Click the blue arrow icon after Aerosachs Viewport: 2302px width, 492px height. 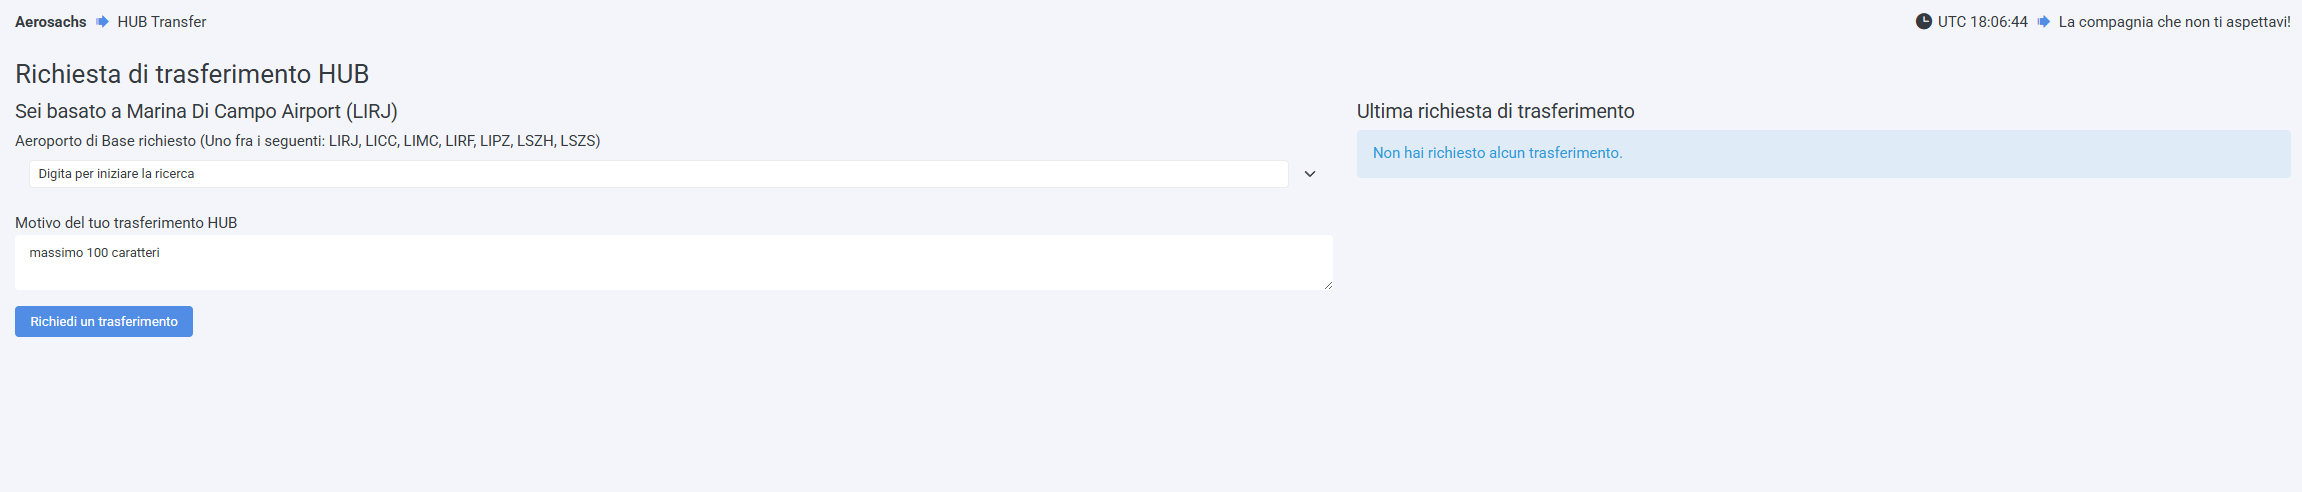point(102,22)
